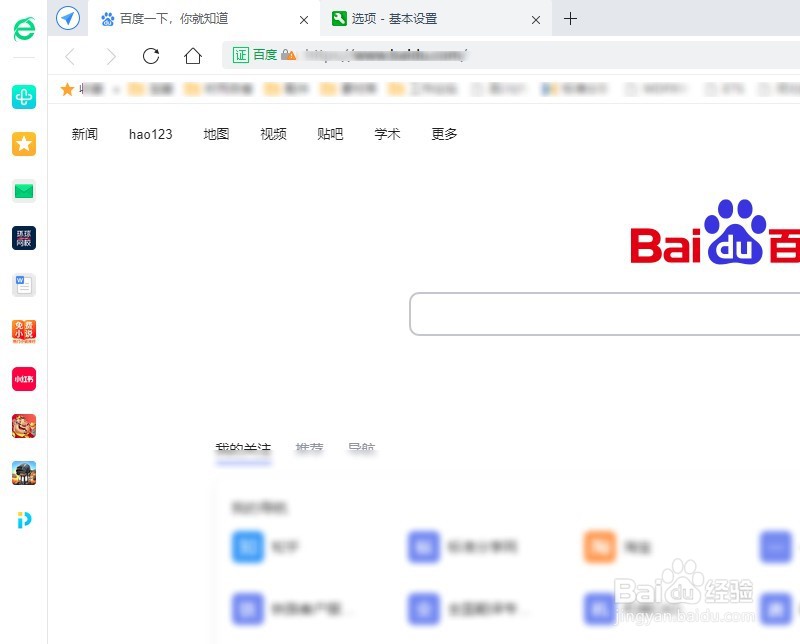This screenshot has height=644, width=800.
Task: Open the hao123 link
Action: pyautogui.click(x=151, y=134)
